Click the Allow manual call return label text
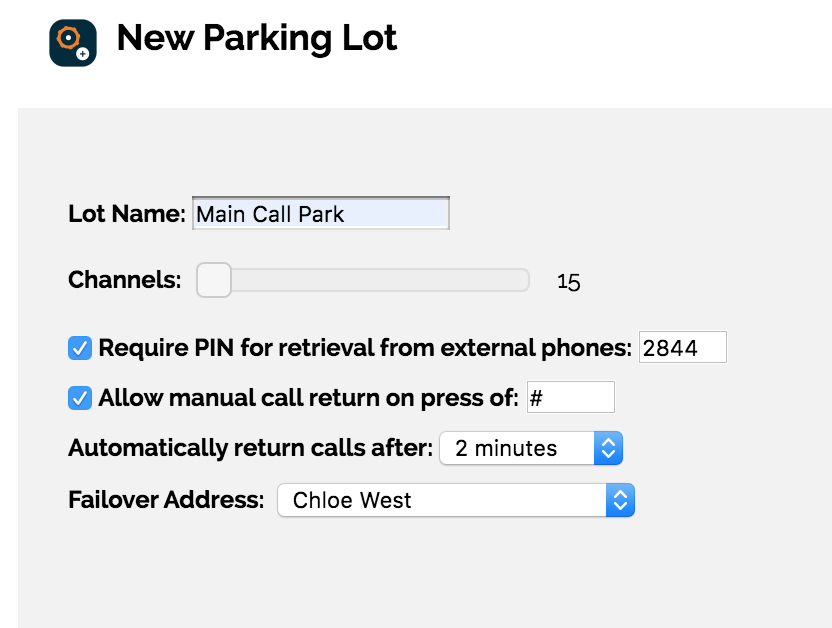 (308, 398)
